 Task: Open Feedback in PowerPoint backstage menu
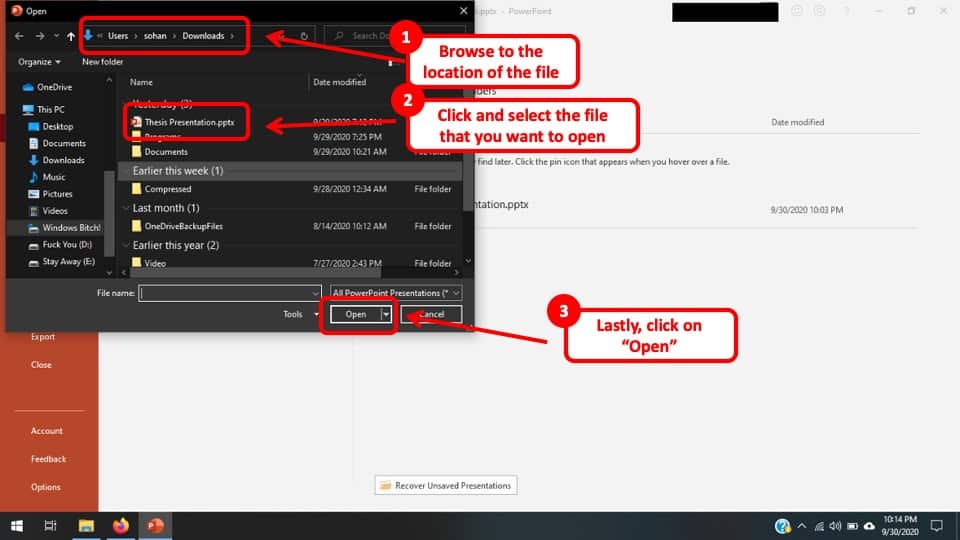click(48, 459)
